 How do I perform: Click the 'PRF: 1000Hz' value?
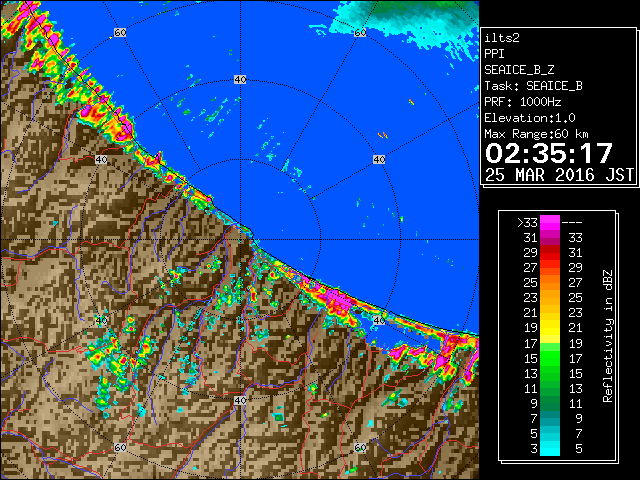(x=523, y=102)
